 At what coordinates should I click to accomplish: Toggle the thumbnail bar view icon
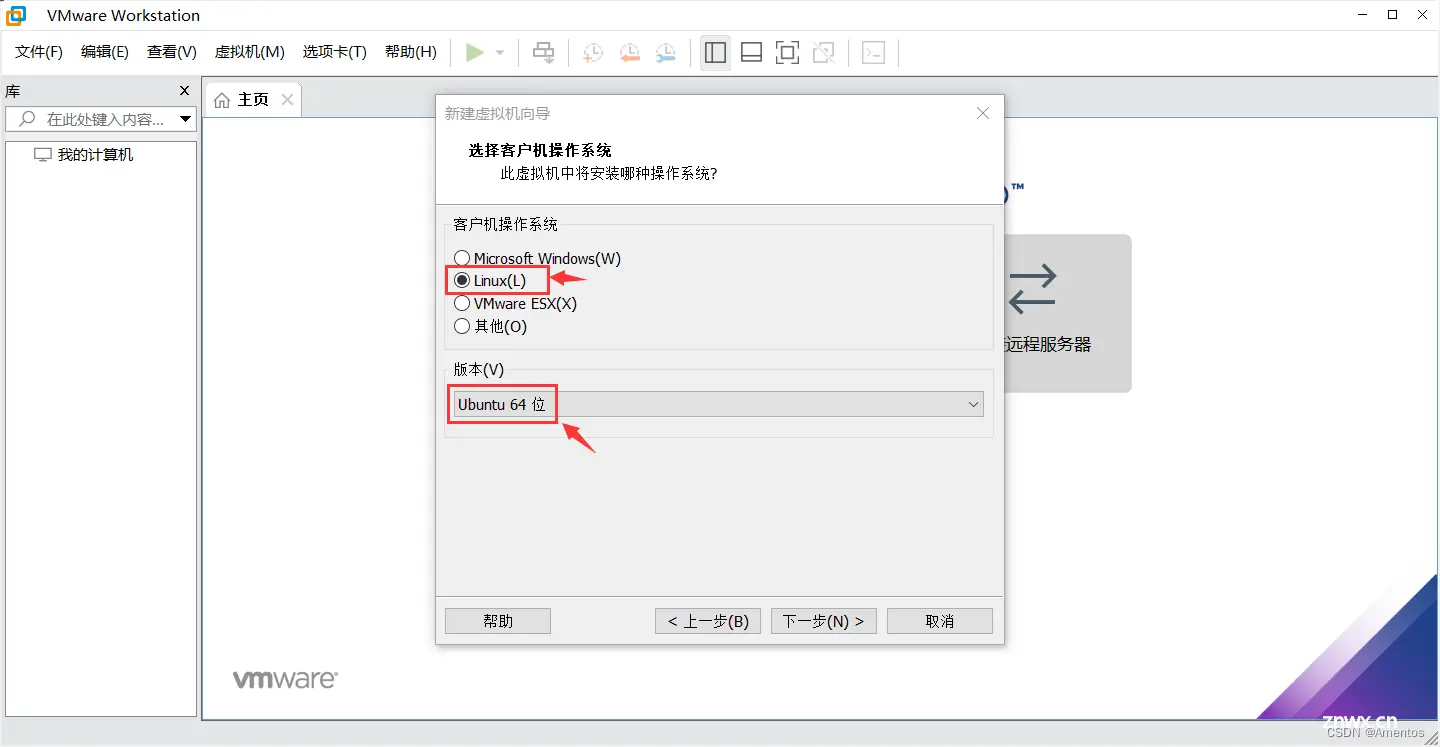pos(751,53)
